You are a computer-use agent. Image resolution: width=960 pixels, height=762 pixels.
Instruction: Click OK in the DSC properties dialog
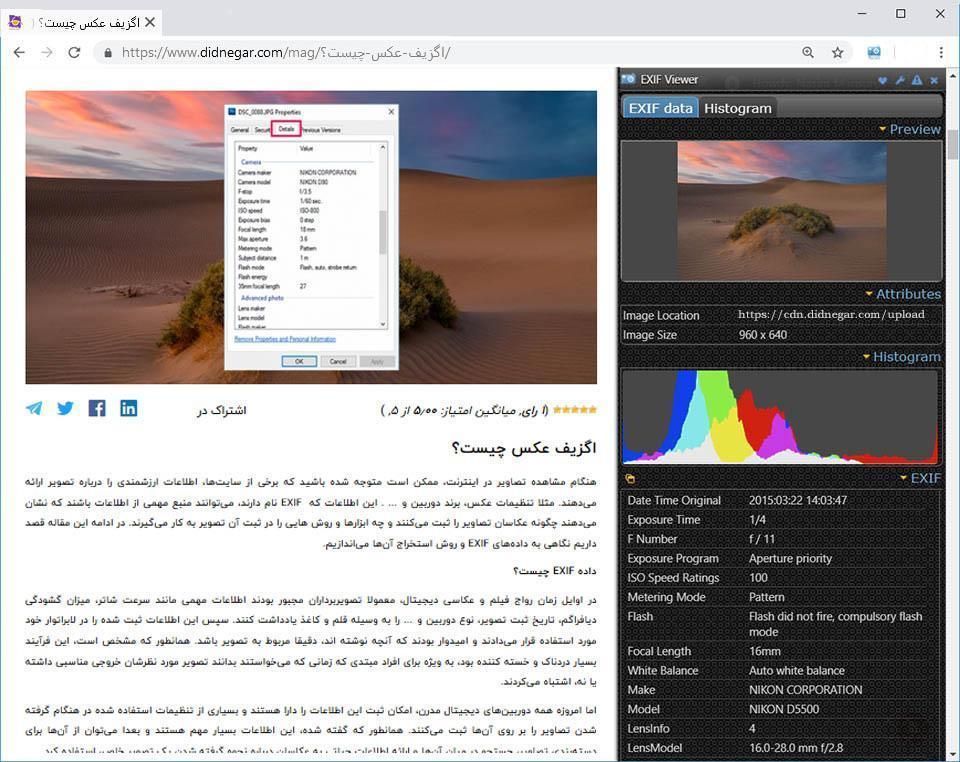point(300,361)
